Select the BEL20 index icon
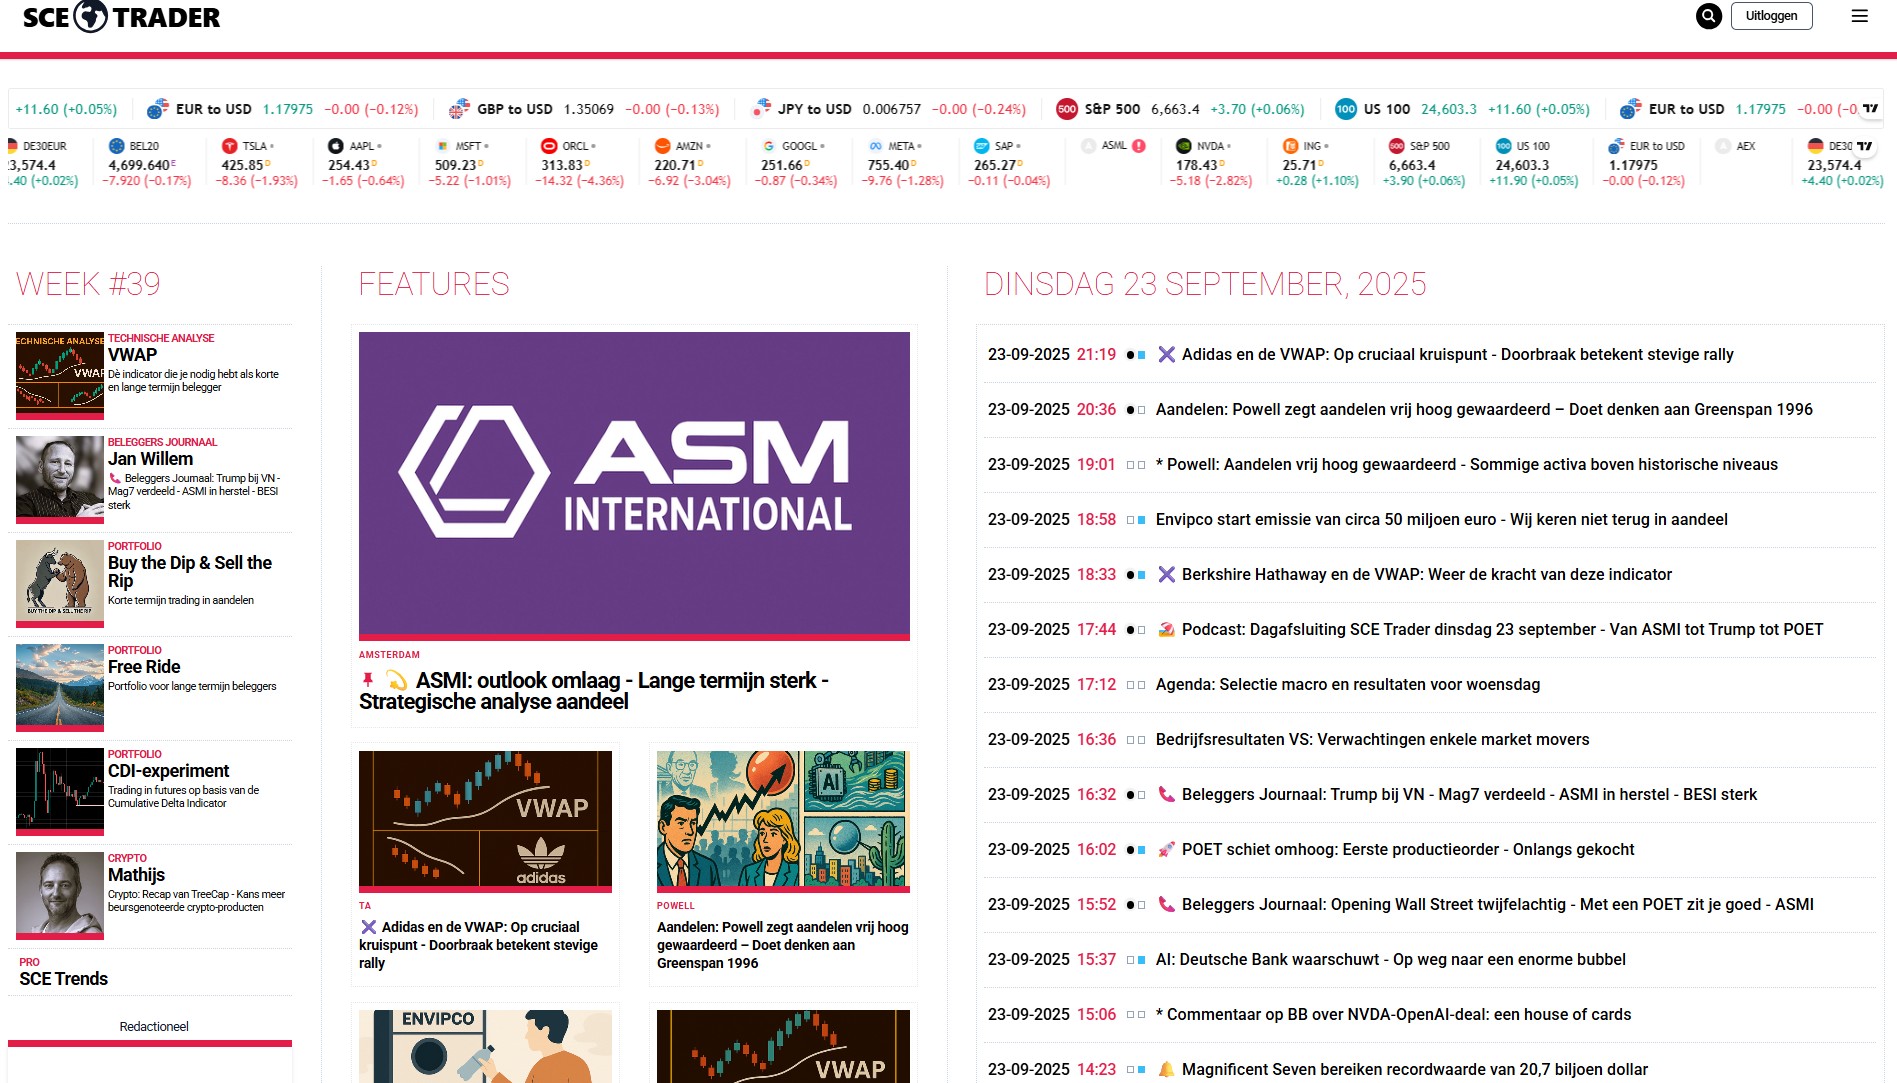Screen dimensions: 1897x1083 [116, 146]
